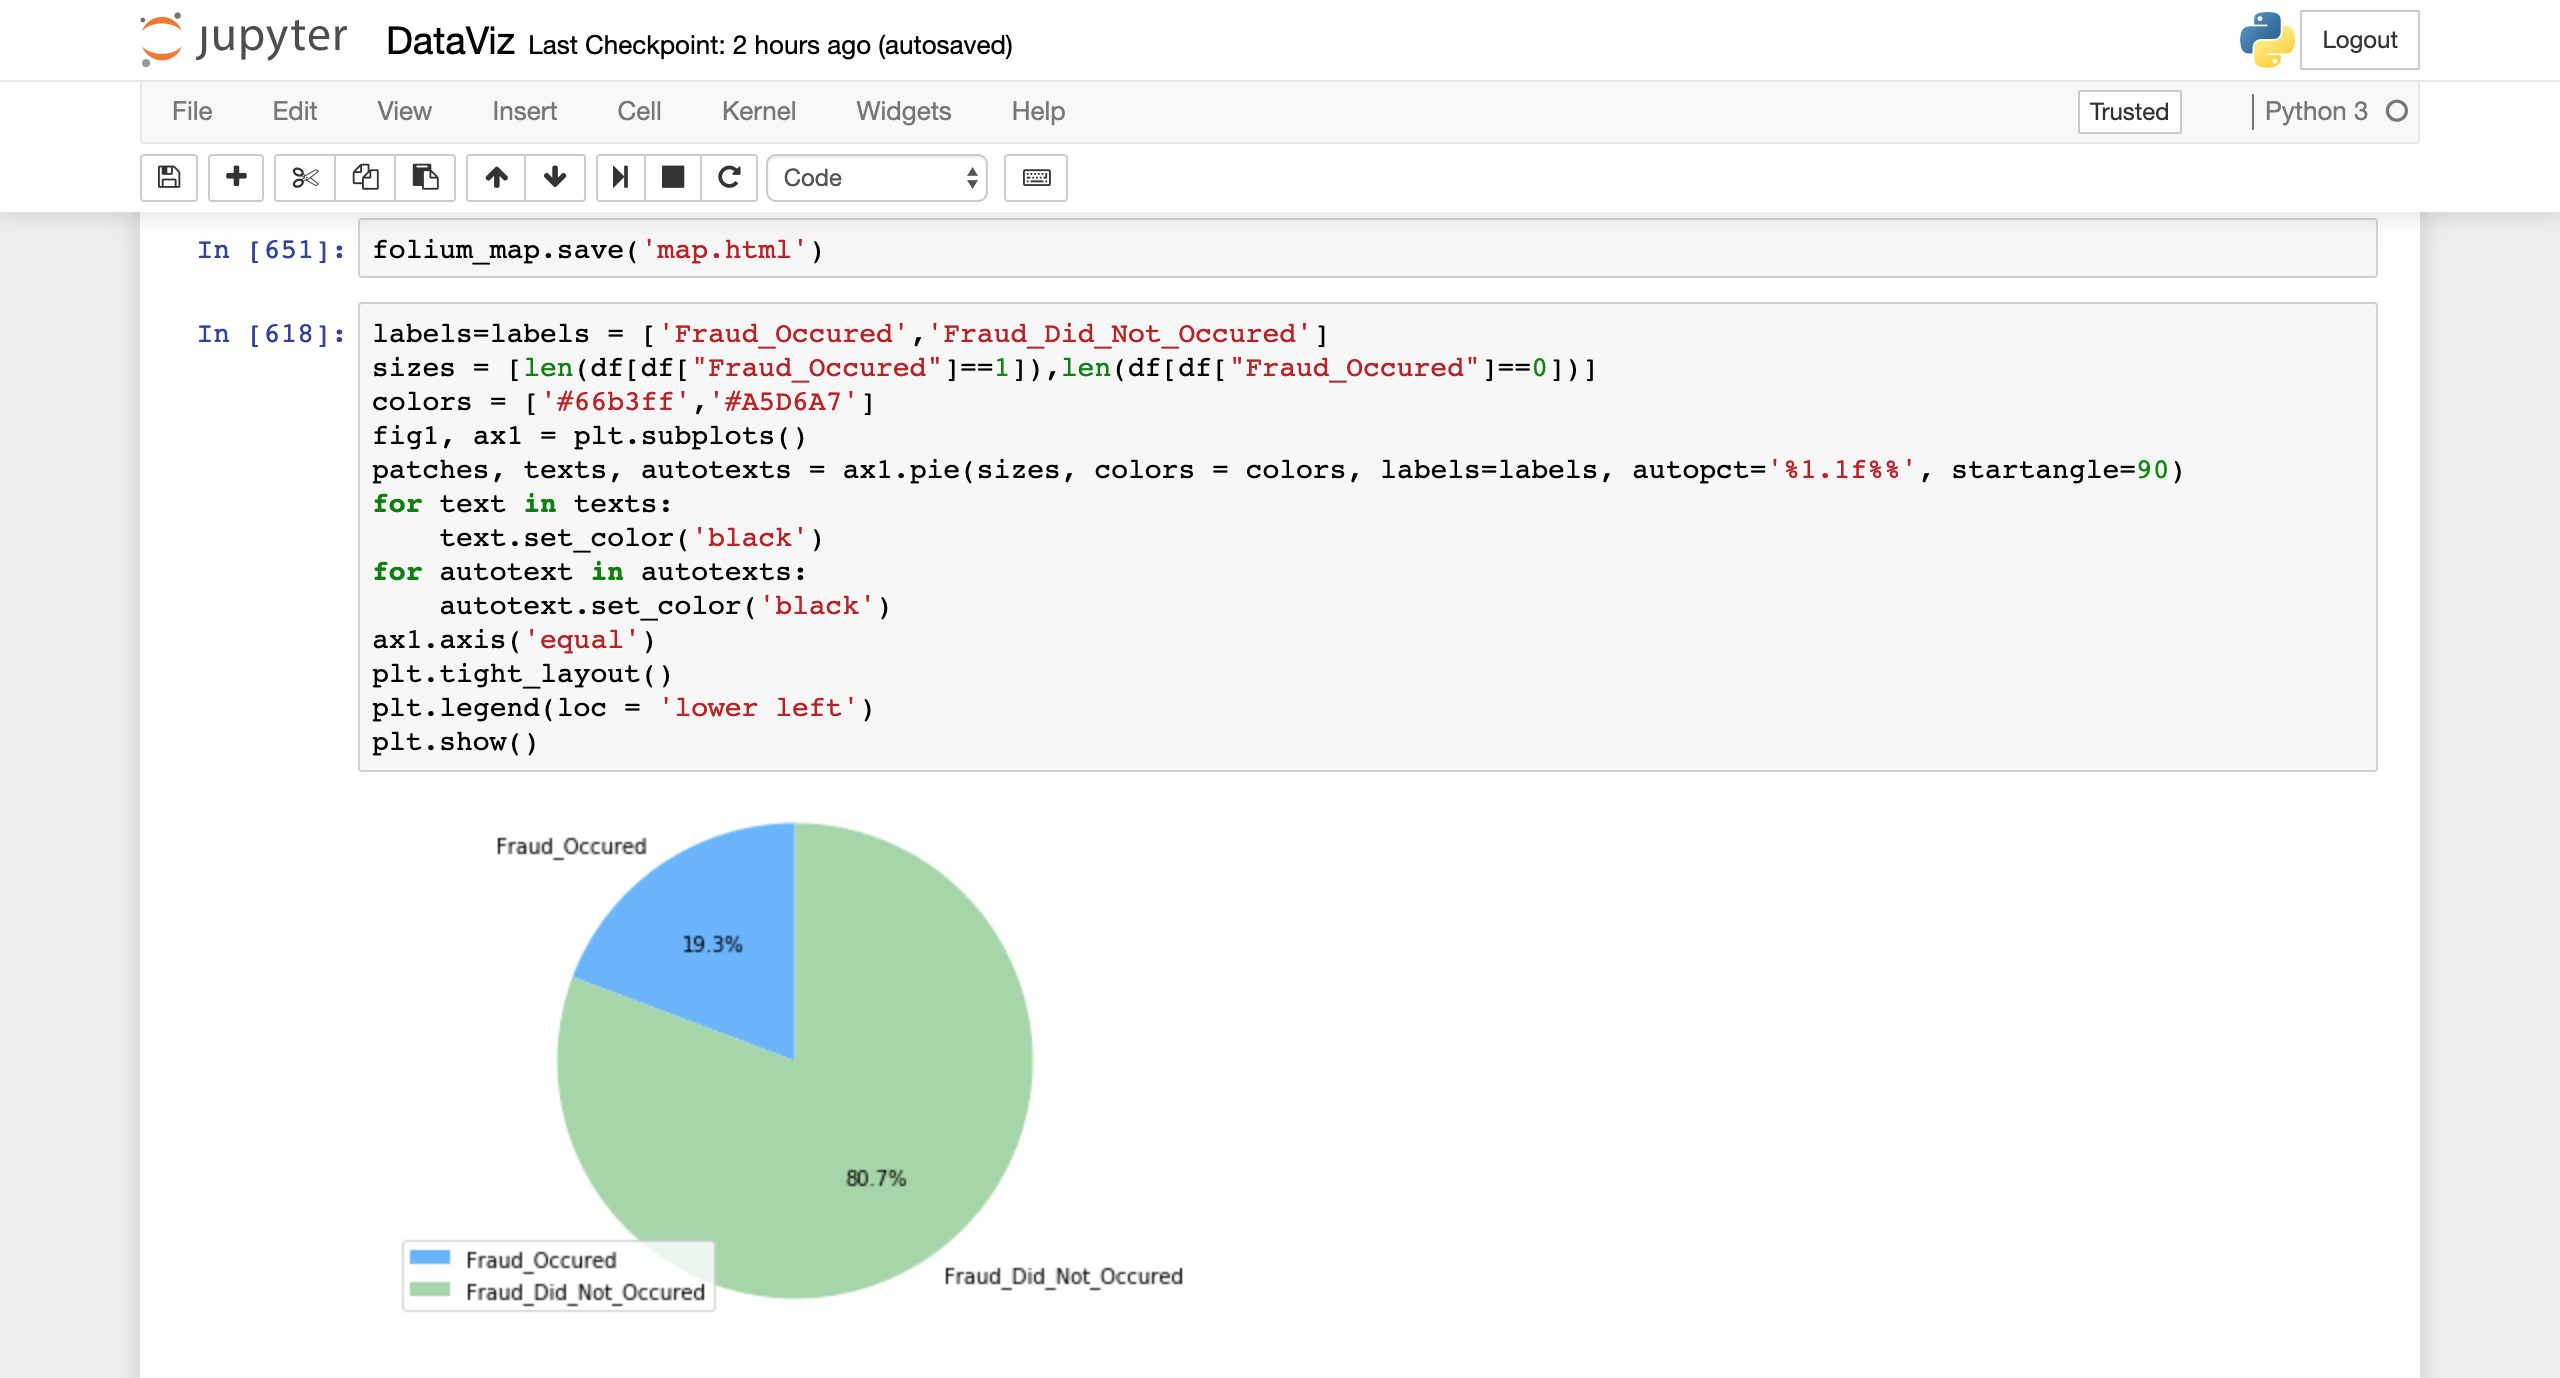Viewport: 2560px width, 1378px height.
Task: Click the Trusted notebook button
Action: (x=2128, y=111)
